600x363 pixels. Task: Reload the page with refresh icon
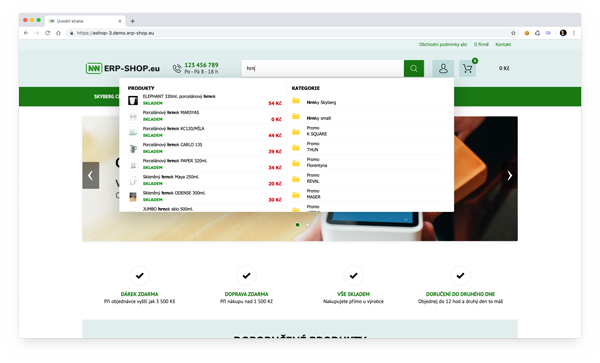[x=47, y=33]
